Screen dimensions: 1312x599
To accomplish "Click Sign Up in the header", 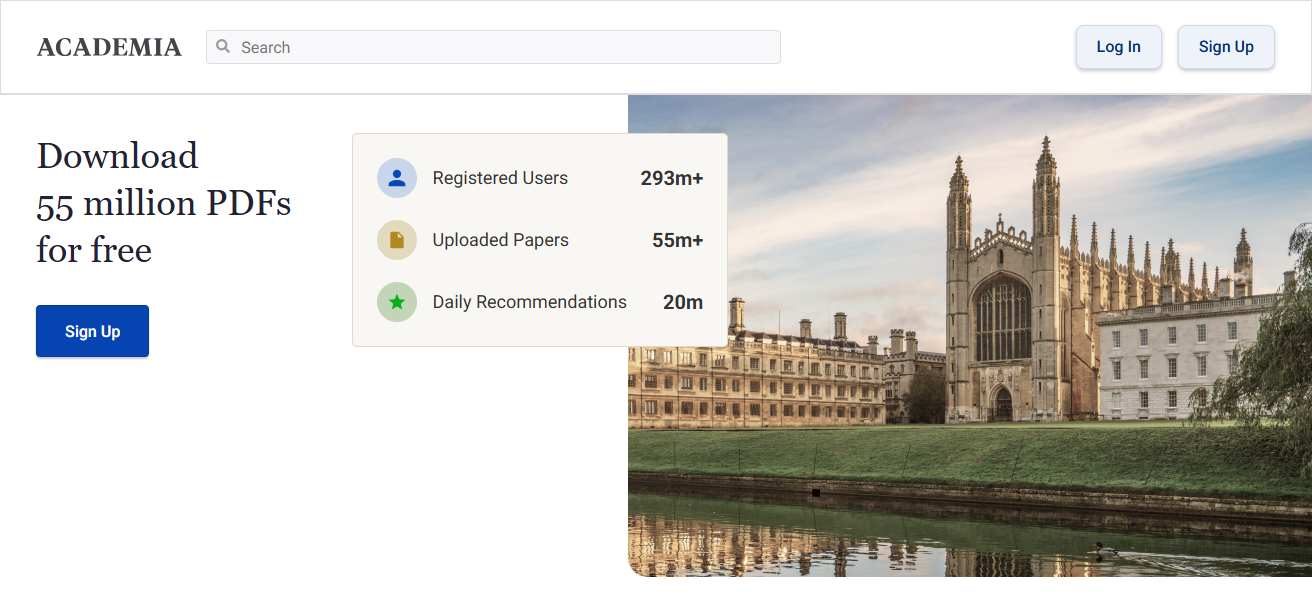I will click(1226, 47).
